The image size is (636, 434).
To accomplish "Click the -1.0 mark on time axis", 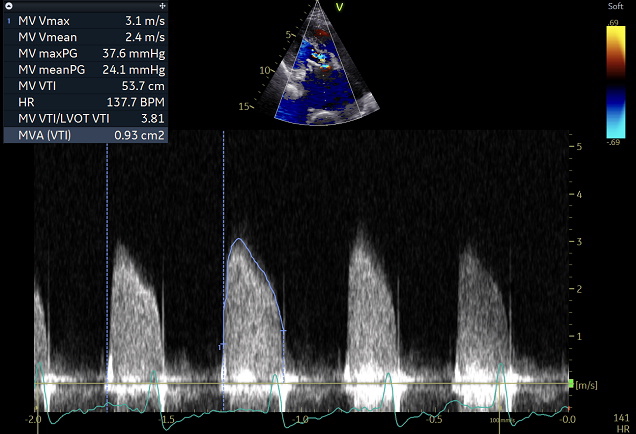I will pos(301,420).
